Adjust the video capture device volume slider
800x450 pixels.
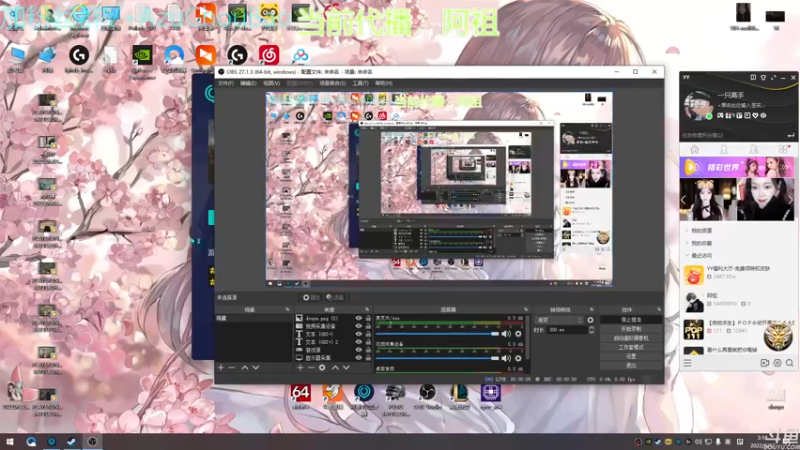click(x=437, y=358)
